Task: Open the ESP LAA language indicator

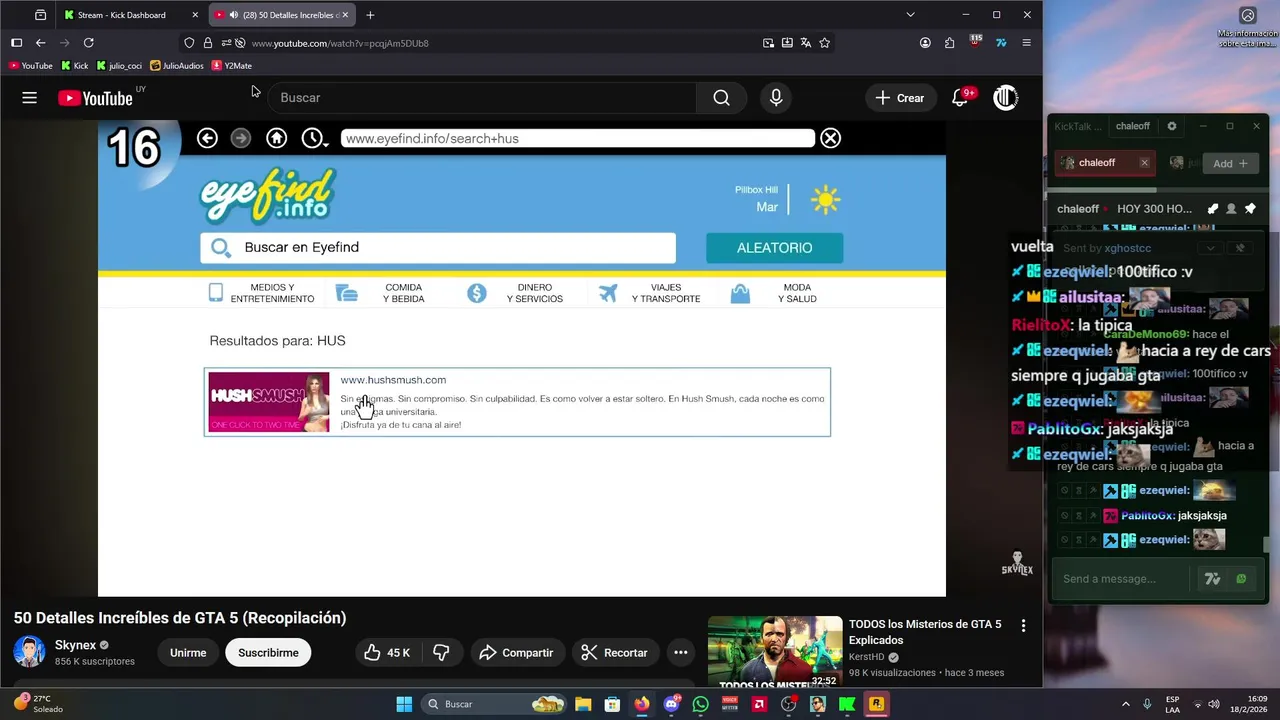Action: [1172, 704]
